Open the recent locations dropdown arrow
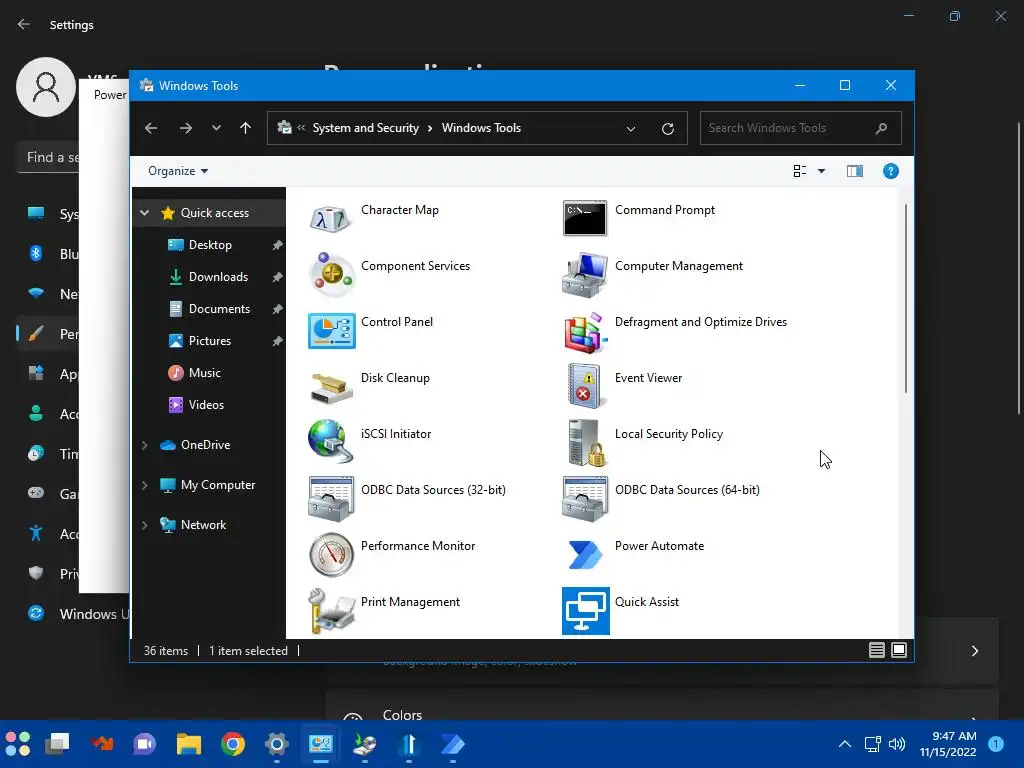Screen dimensions: 1024x768 [216, 128]
